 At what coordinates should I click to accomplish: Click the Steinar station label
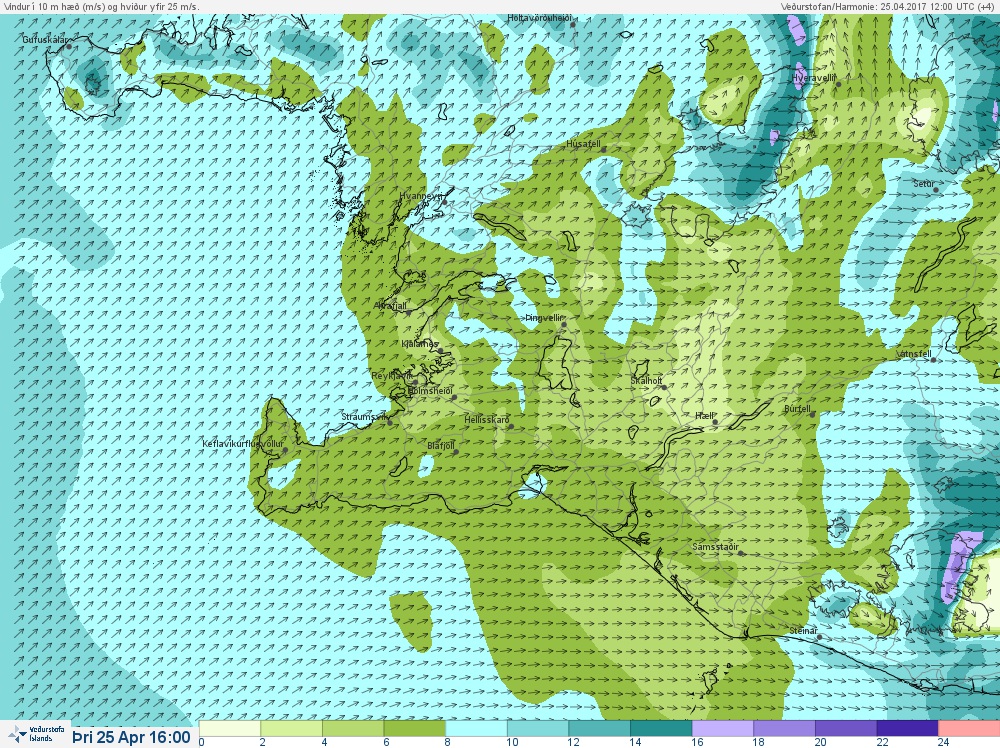803,631
